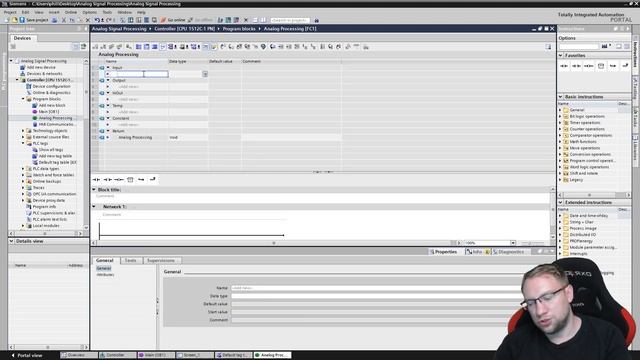Switch to the Supervisions tab in properties
This screenshot has width=640, height=360.
click(x=161, y=260)
